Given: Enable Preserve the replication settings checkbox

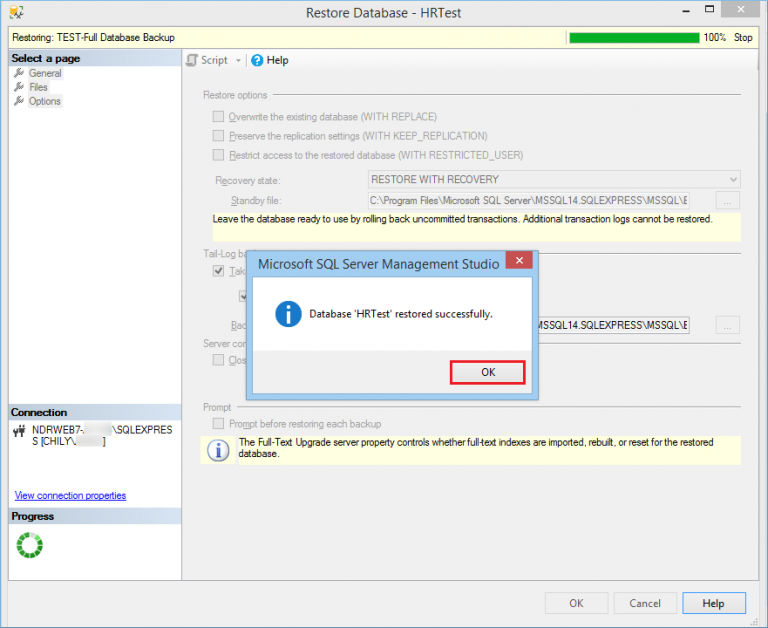Looking at the screenshot, I should 218,136.
